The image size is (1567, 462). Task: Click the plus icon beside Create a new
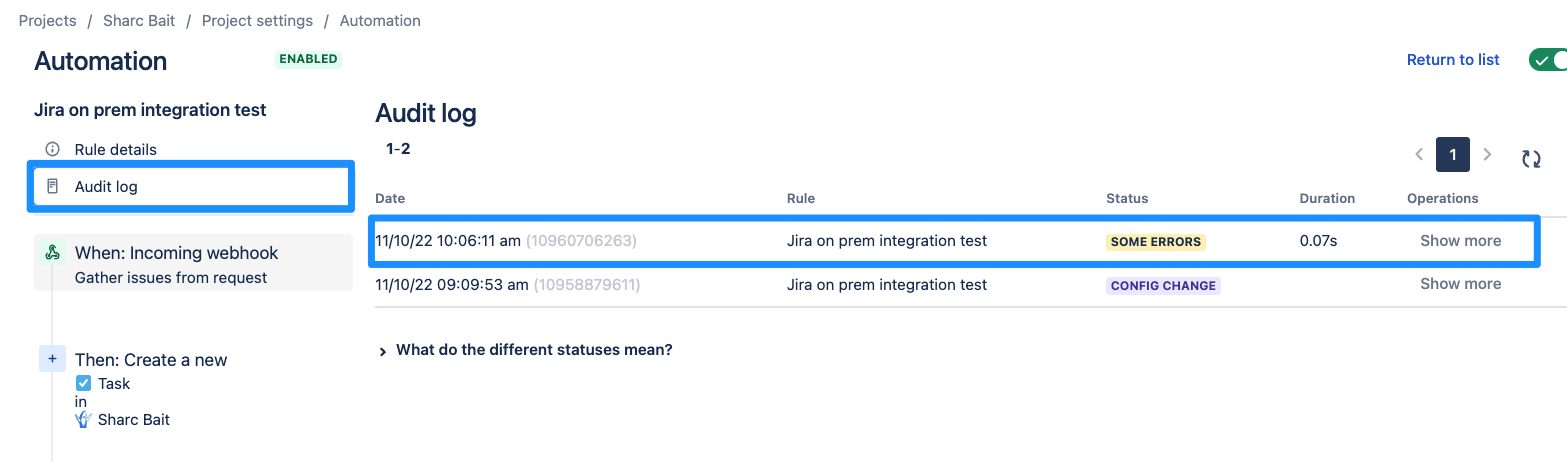point(52,359)
